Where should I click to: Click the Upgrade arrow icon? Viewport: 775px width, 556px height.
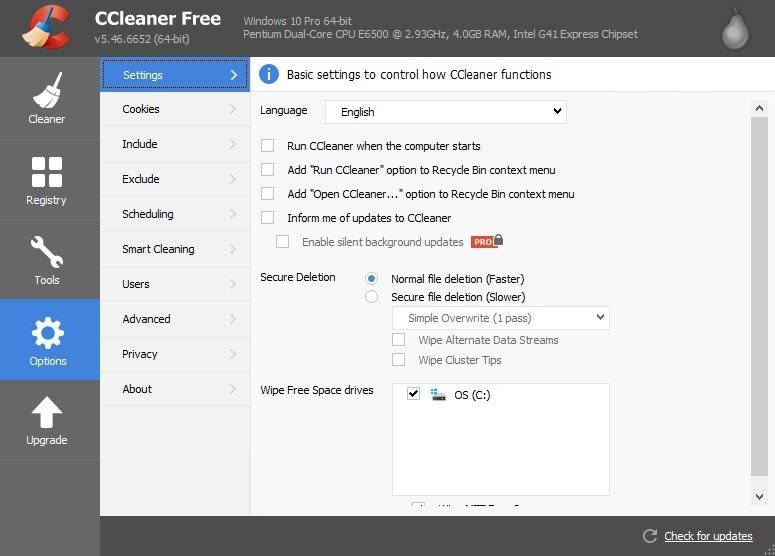click(x=47, y=412)
